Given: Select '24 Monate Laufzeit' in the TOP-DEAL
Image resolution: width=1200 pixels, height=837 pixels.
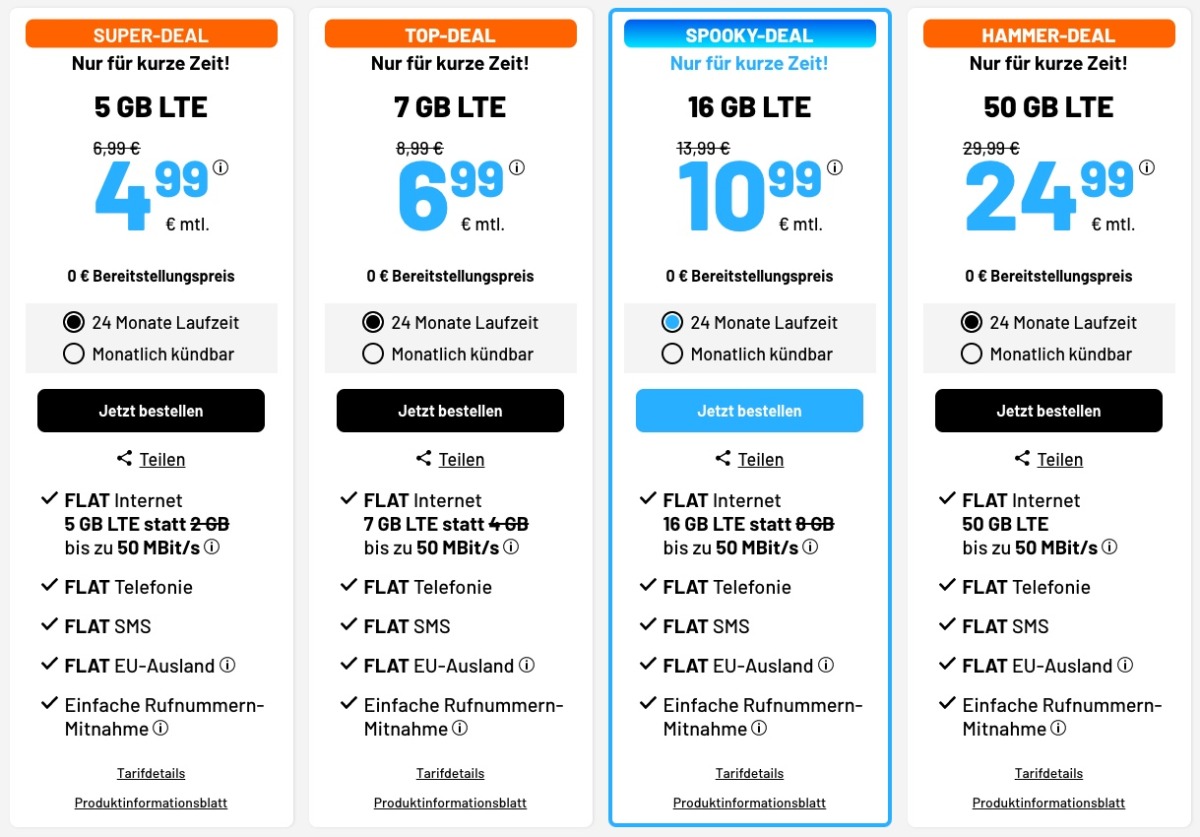Looking at the screenshot, I should pos(372,322).
